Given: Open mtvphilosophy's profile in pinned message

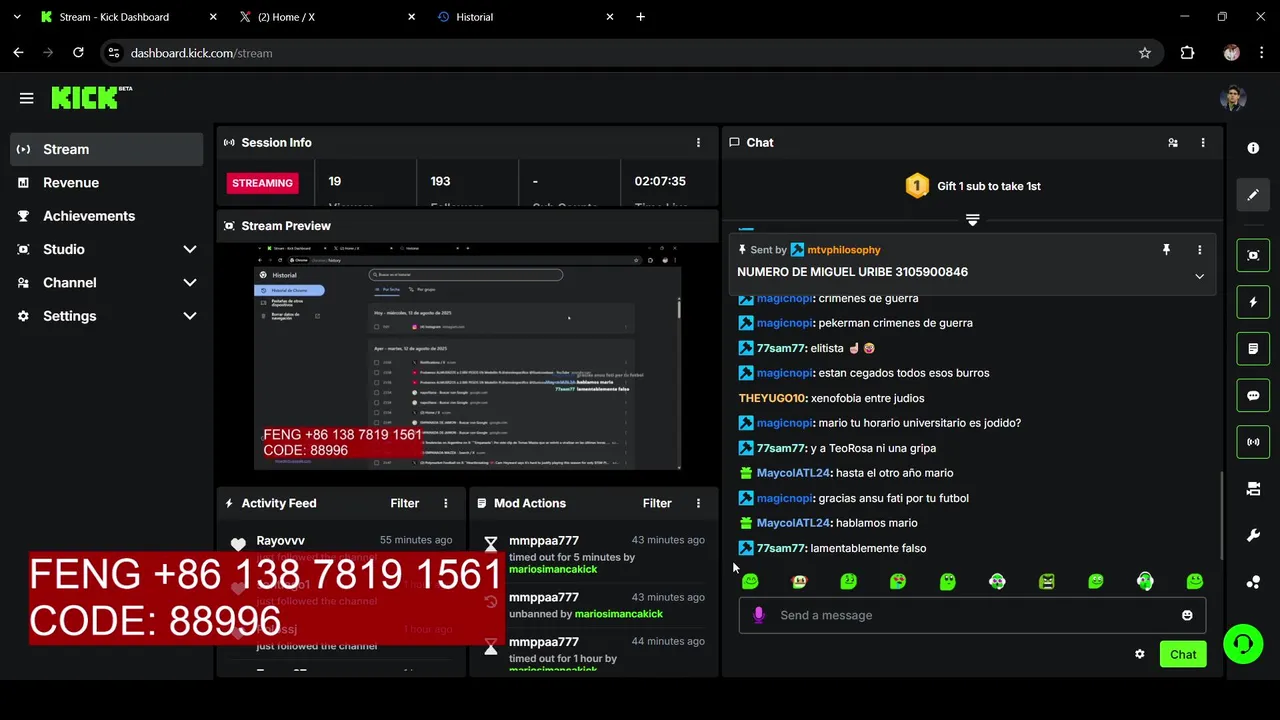Looking at the screenshot, I should 843,250.
